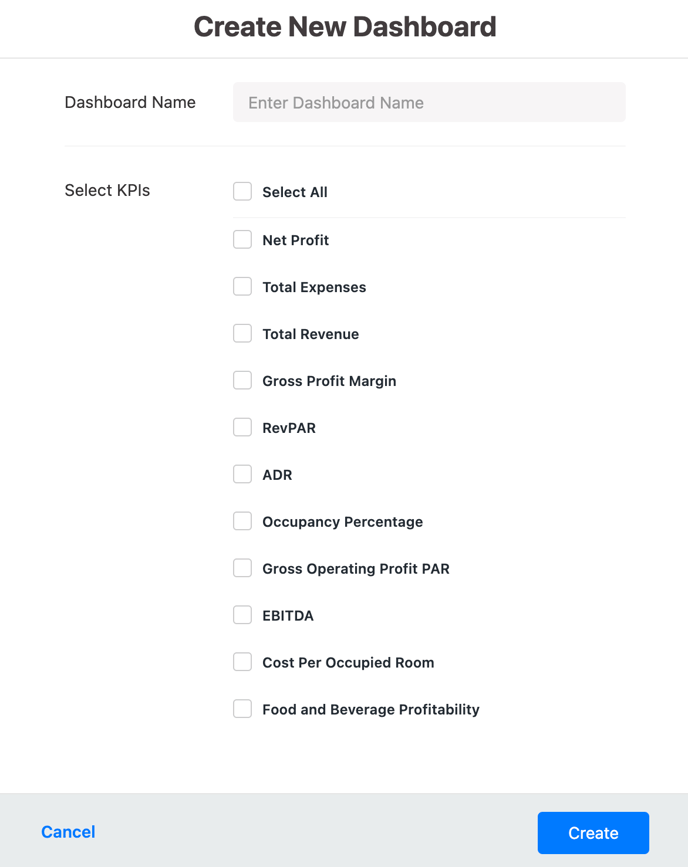Click the Select All label text
The image size is (688, 867).
point(295,192)
